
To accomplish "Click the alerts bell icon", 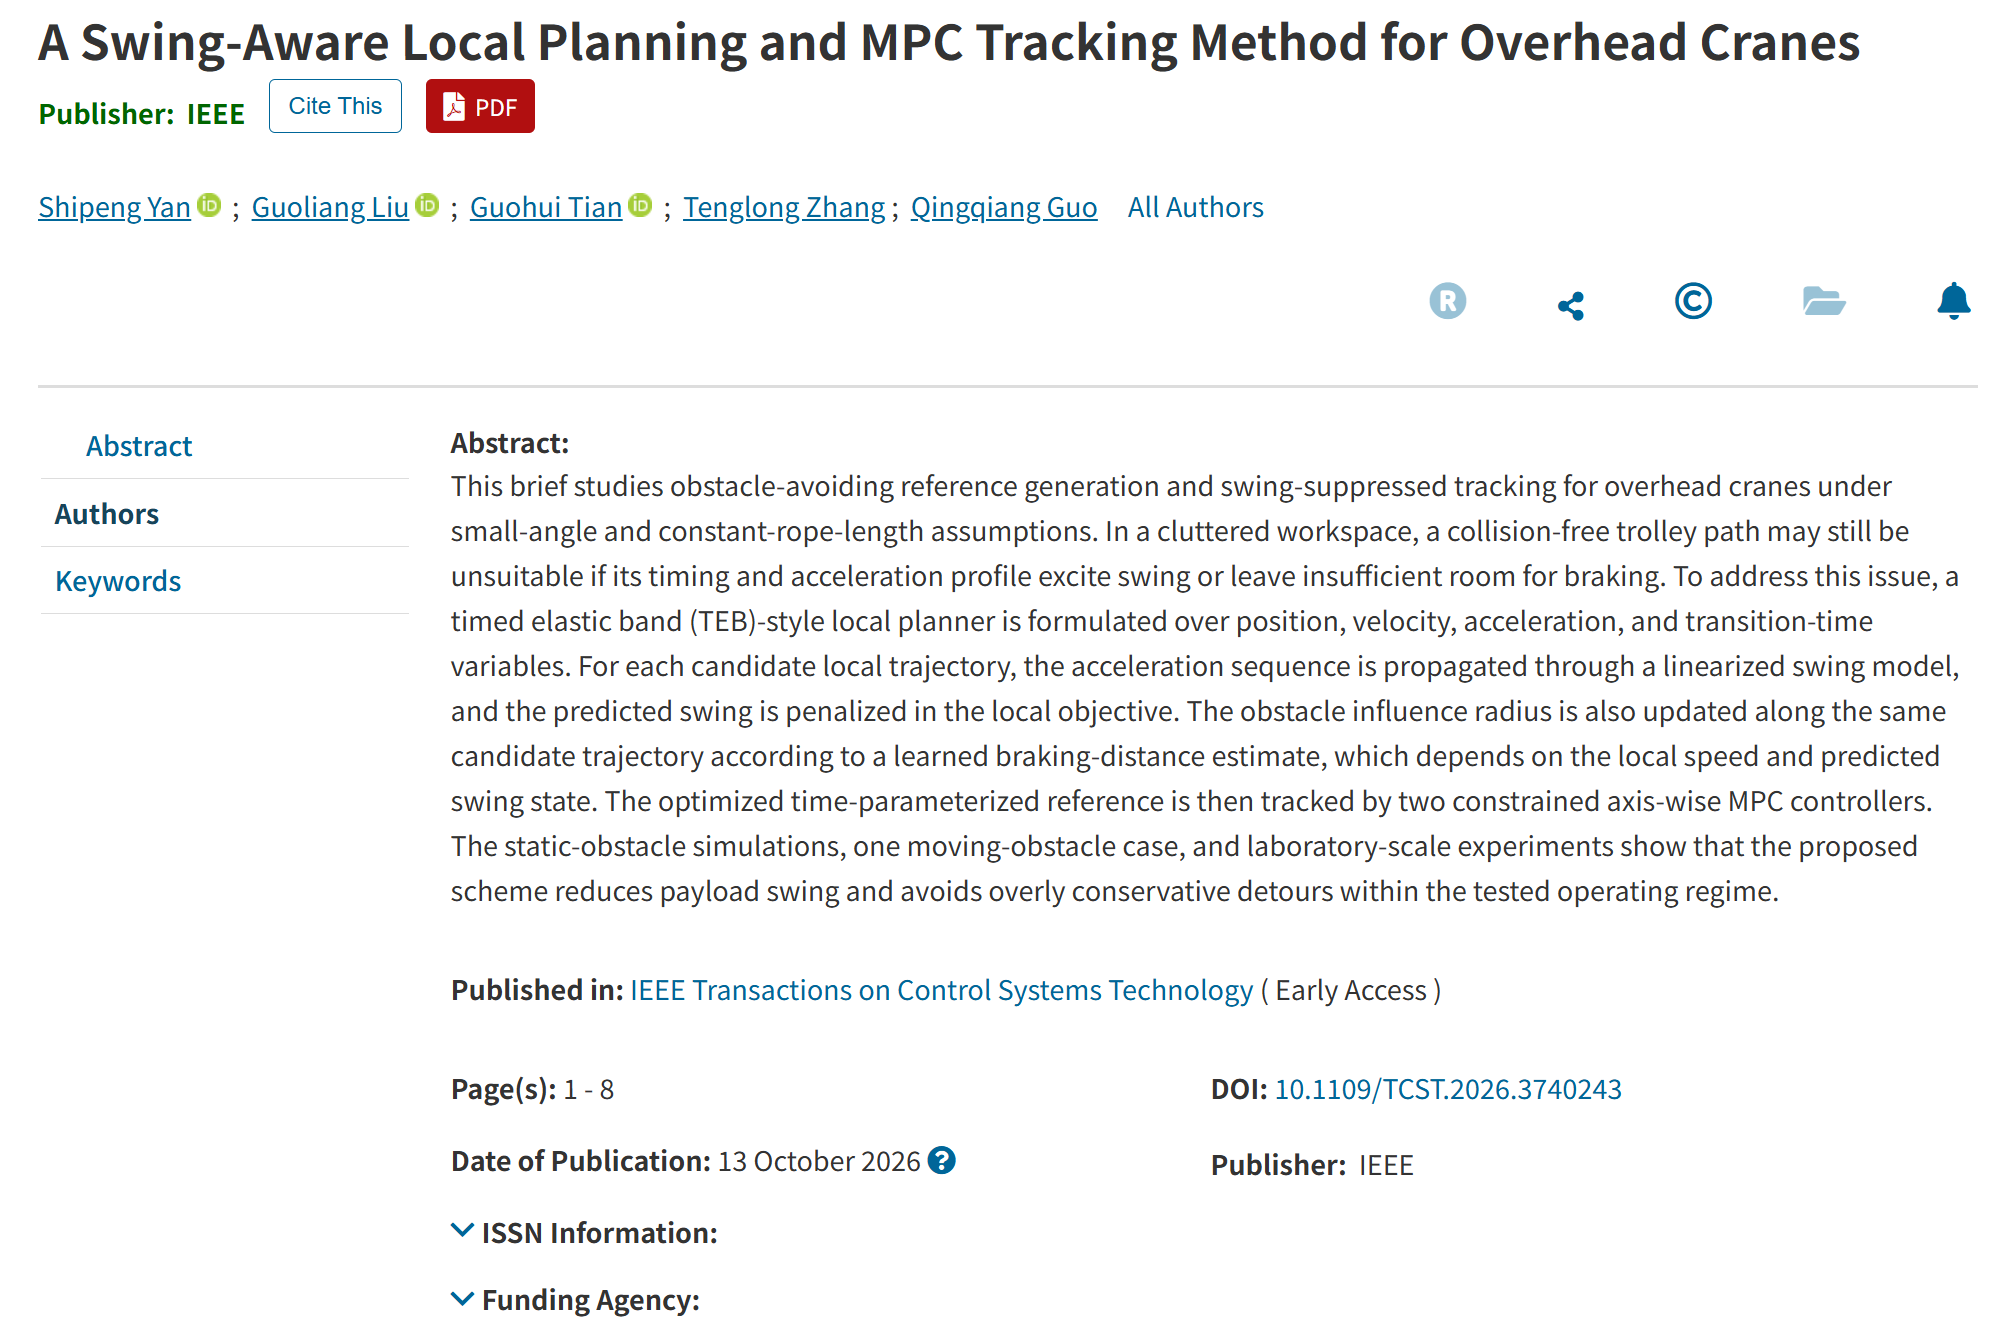I will coord(1953,301).
